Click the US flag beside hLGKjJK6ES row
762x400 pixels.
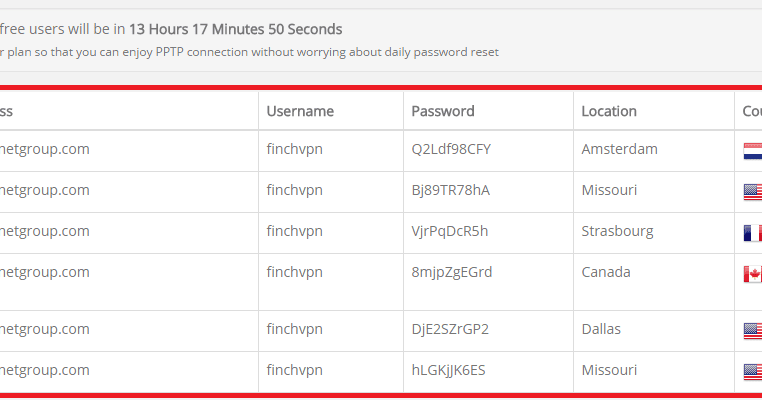(x=753, y=372)
